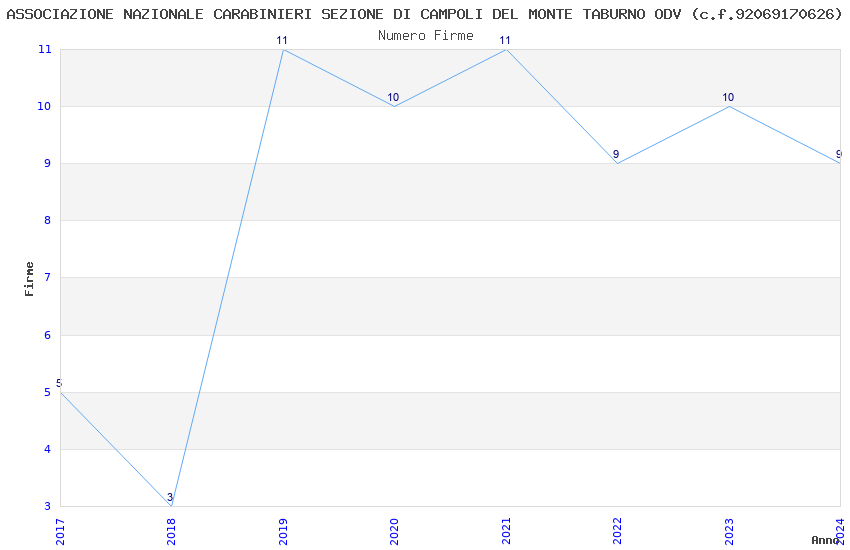The image size is (850, 550).
Task: Click the y-axis tick value 11
Action: pyautogui.click(x=44, y=49)
